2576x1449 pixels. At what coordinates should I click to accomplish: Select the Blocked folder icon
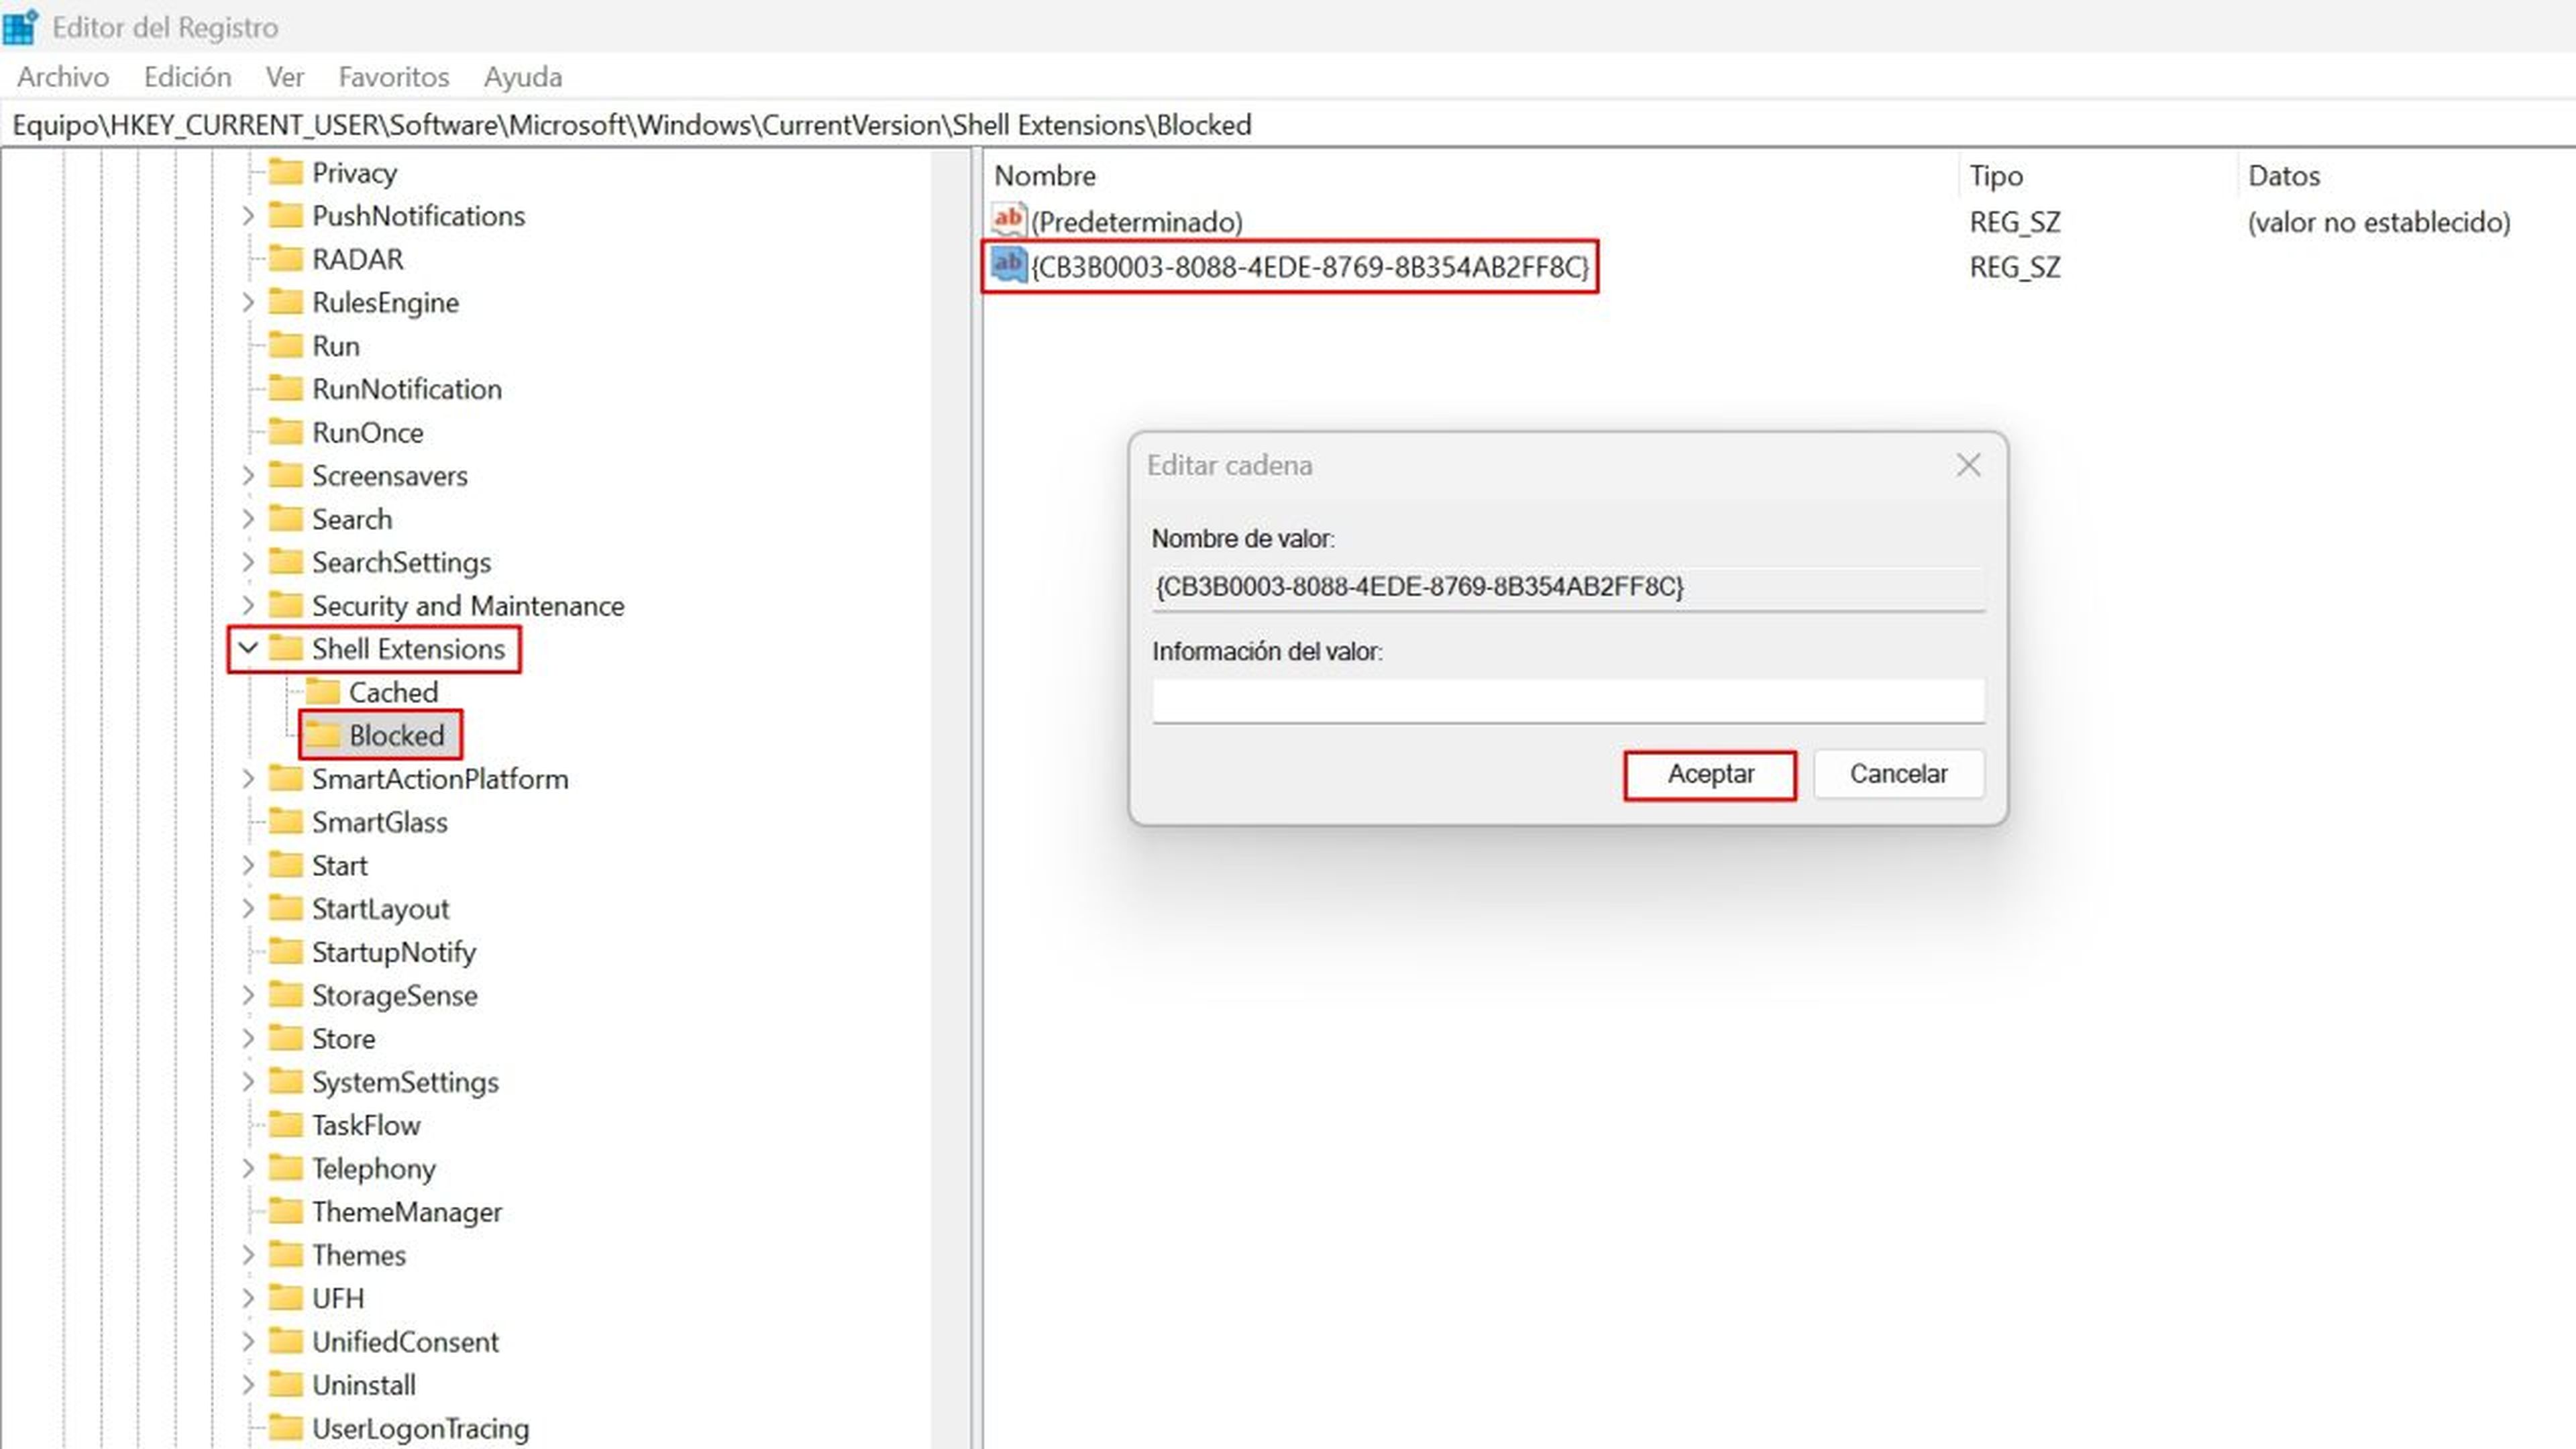323,735
